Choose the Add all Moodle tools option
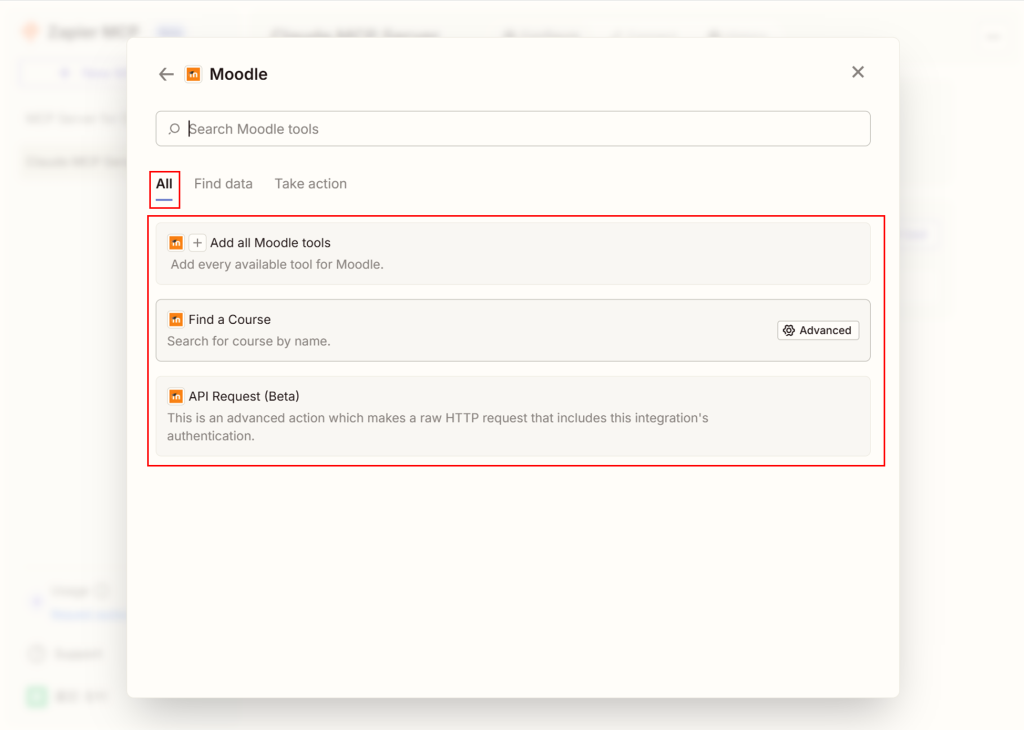This screenshot has width=1024, height=730. coord(270,243)
